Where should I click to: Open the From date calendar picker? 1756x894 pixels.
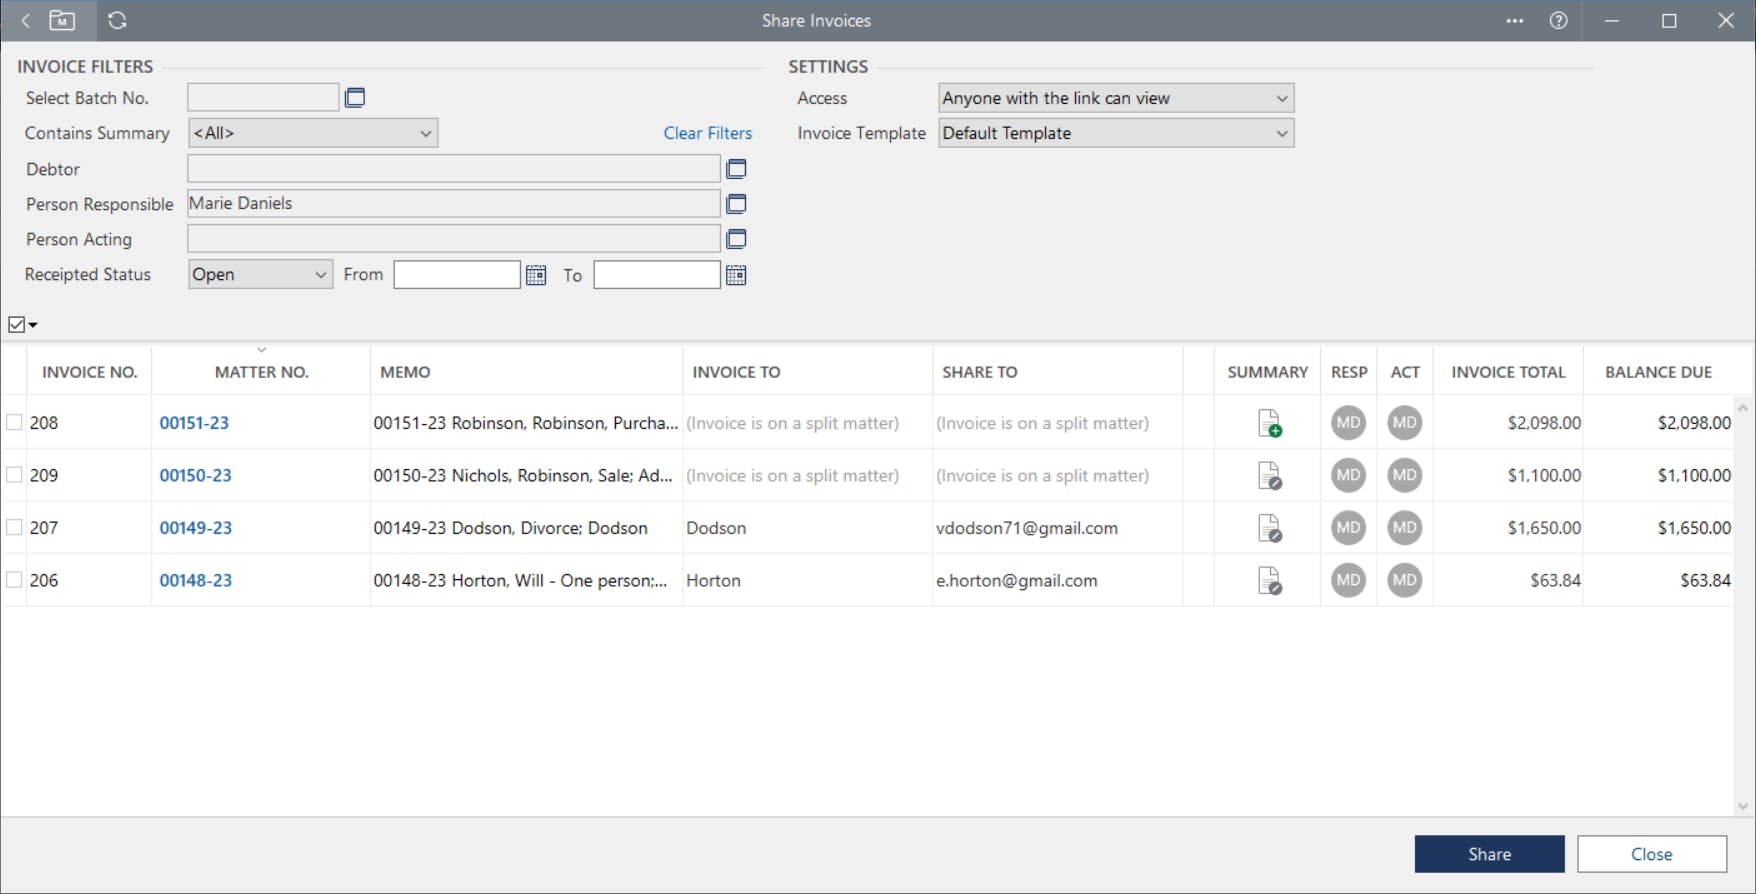point(536,275)
